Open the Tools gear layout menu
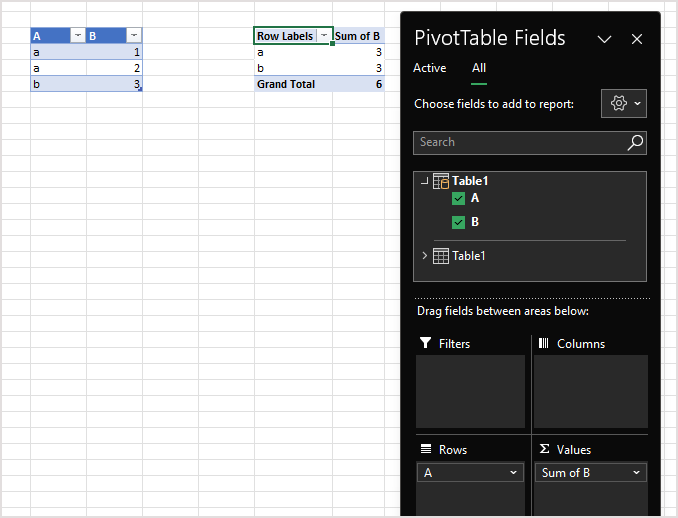 click(624, 103)
